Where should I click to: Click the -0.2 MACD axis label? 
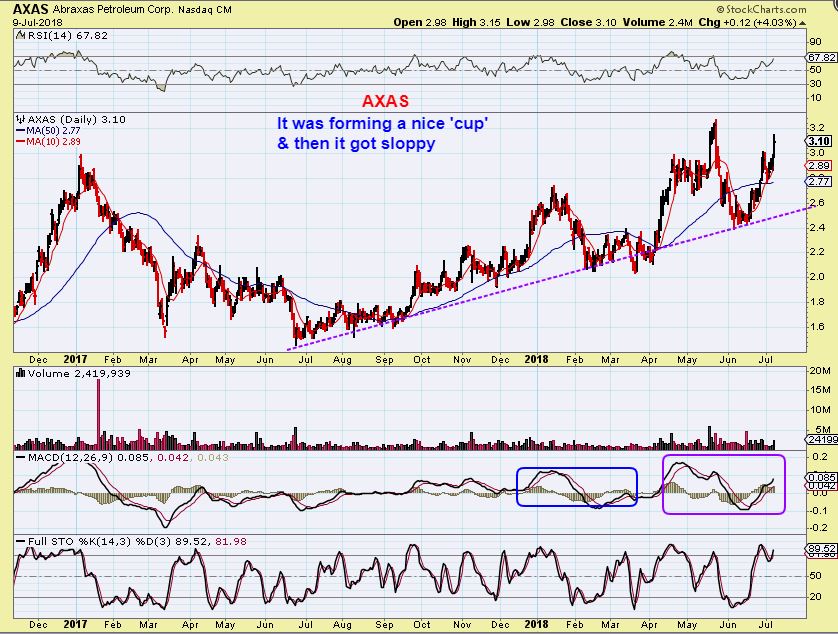[x=818, y=528]
